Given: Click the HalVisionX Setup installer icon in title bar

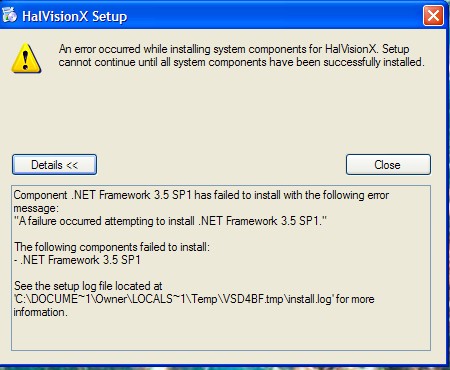Looking at the screenshot, I should tap(9, 15).
